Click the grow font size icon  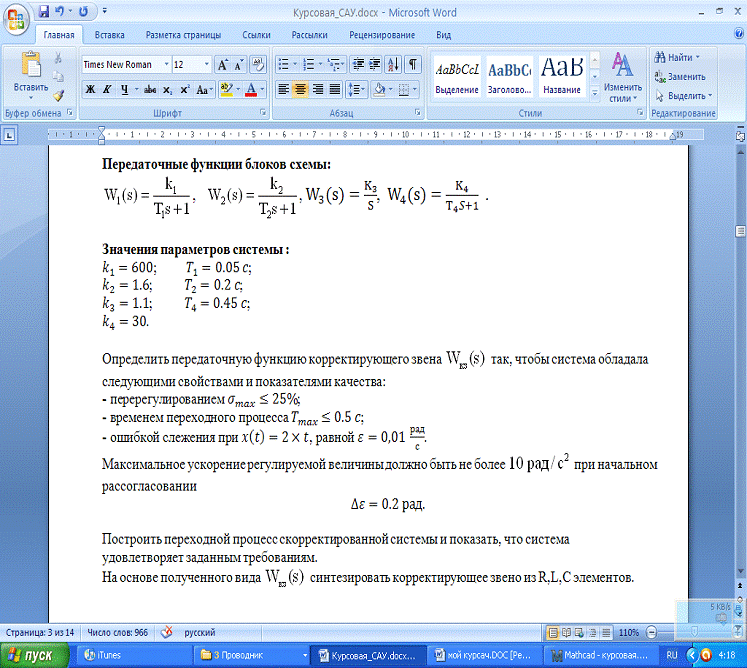[x=224, y=64]
